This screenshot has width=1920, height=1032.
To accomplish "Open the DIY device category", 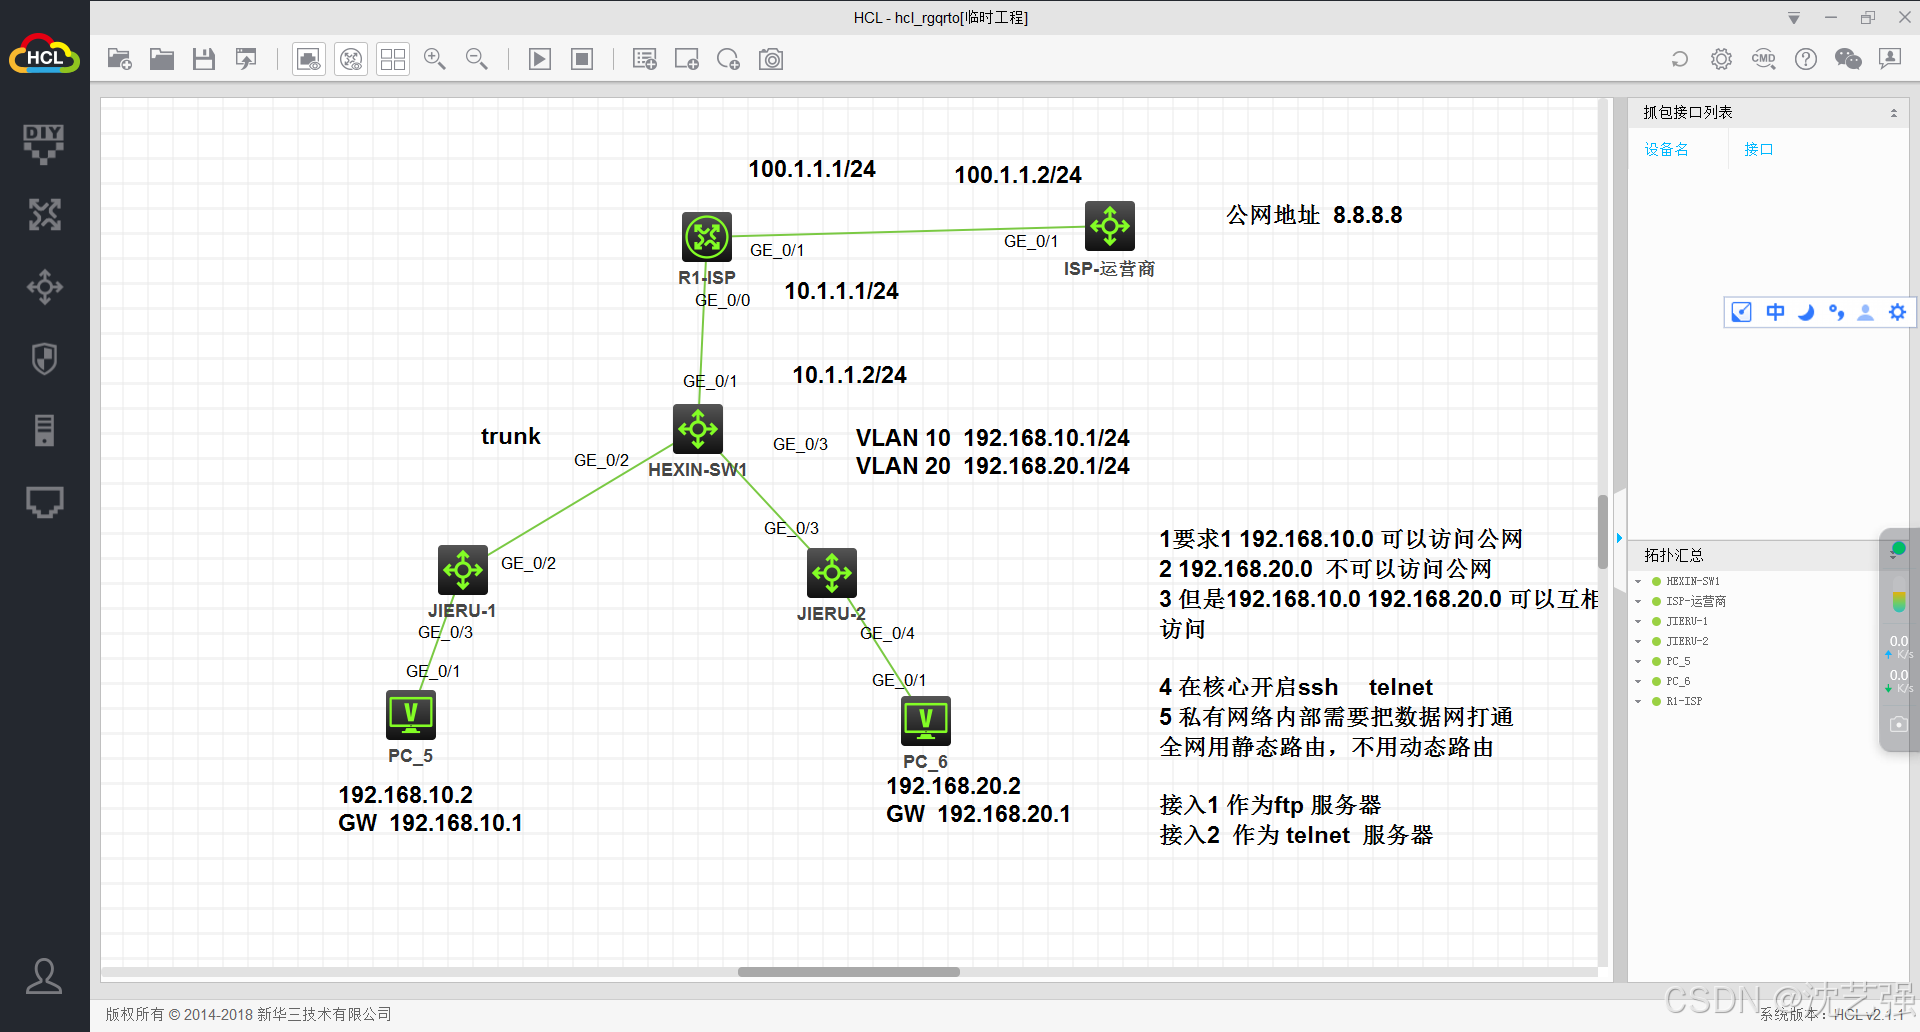I will pos(44,143).
